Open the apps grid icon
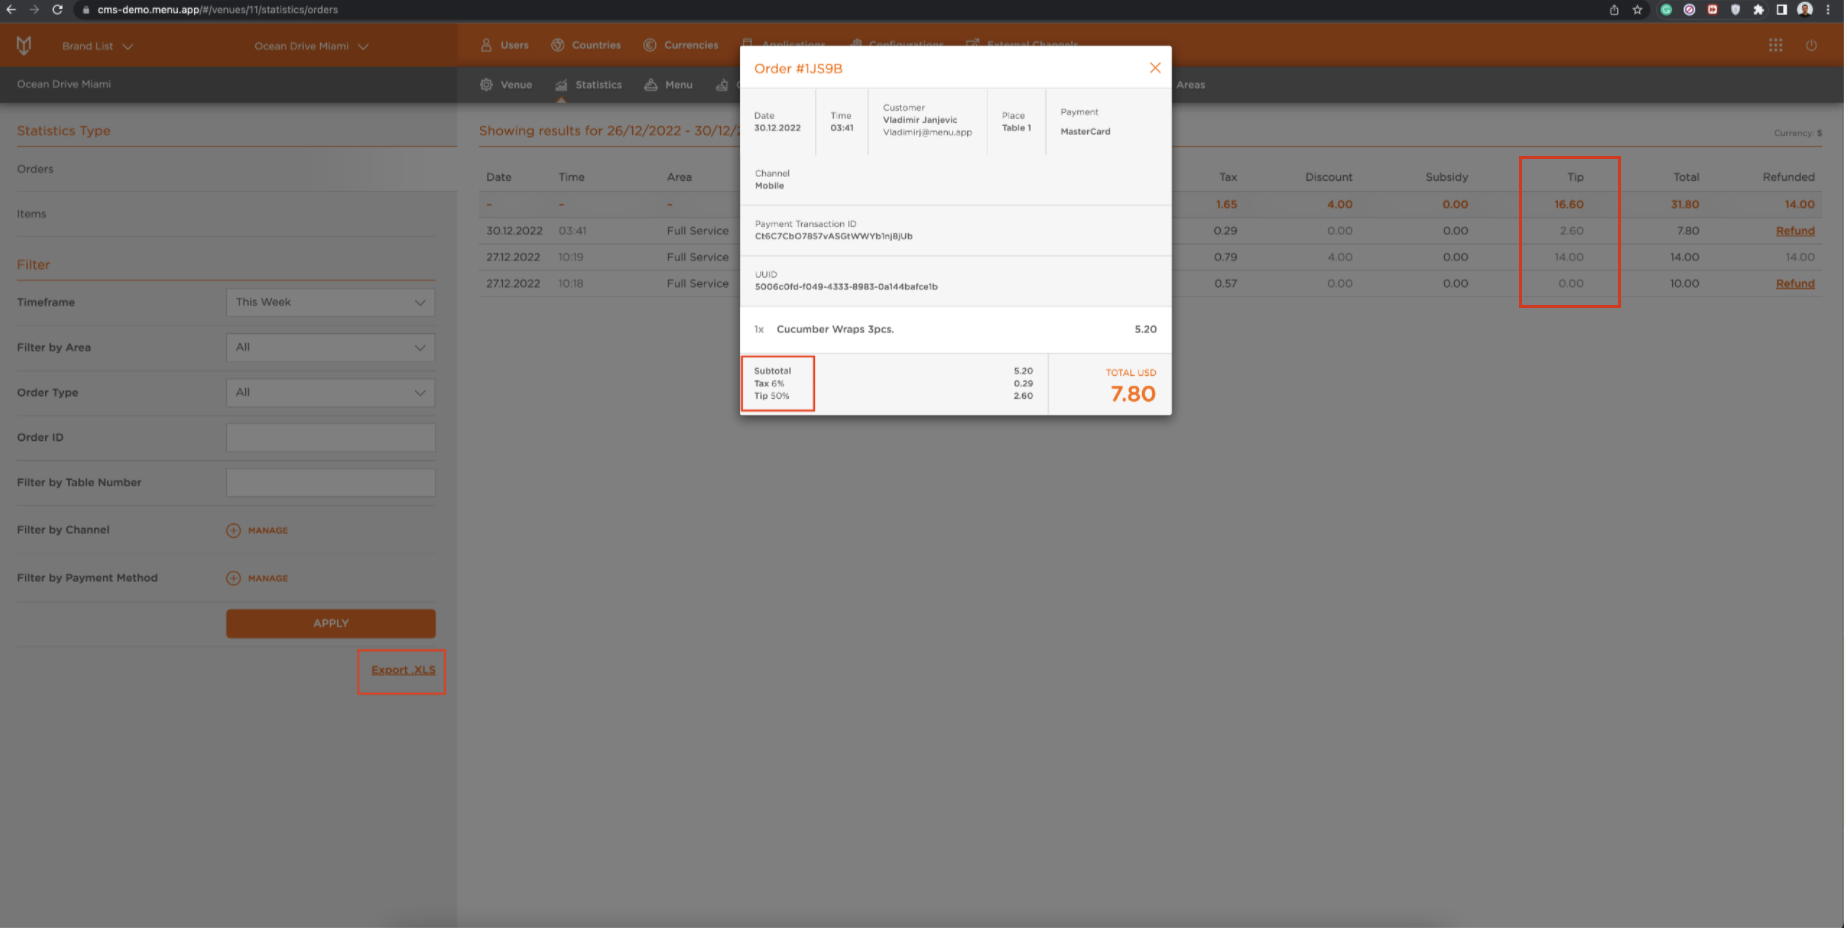 point(1775,45)
